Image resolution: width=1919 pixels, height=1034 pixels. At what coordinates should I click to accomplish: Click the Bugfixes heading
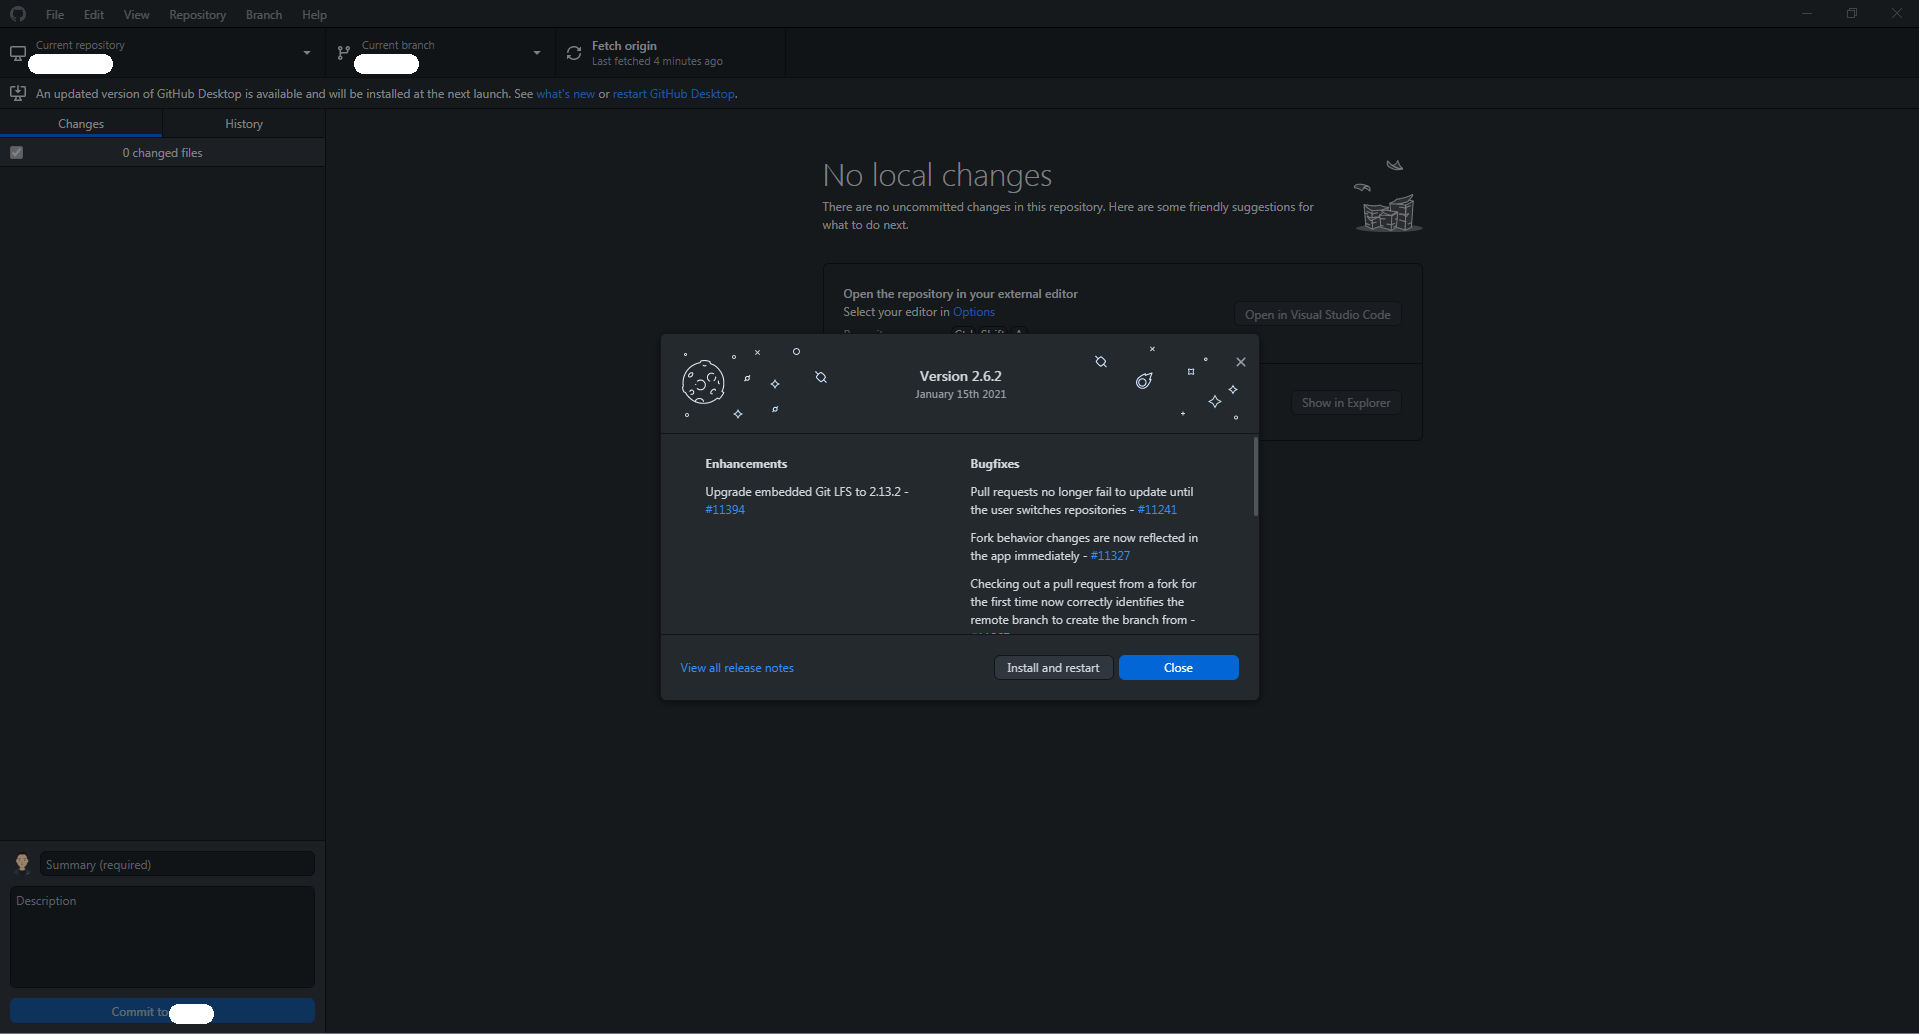(x=995, y=464)
